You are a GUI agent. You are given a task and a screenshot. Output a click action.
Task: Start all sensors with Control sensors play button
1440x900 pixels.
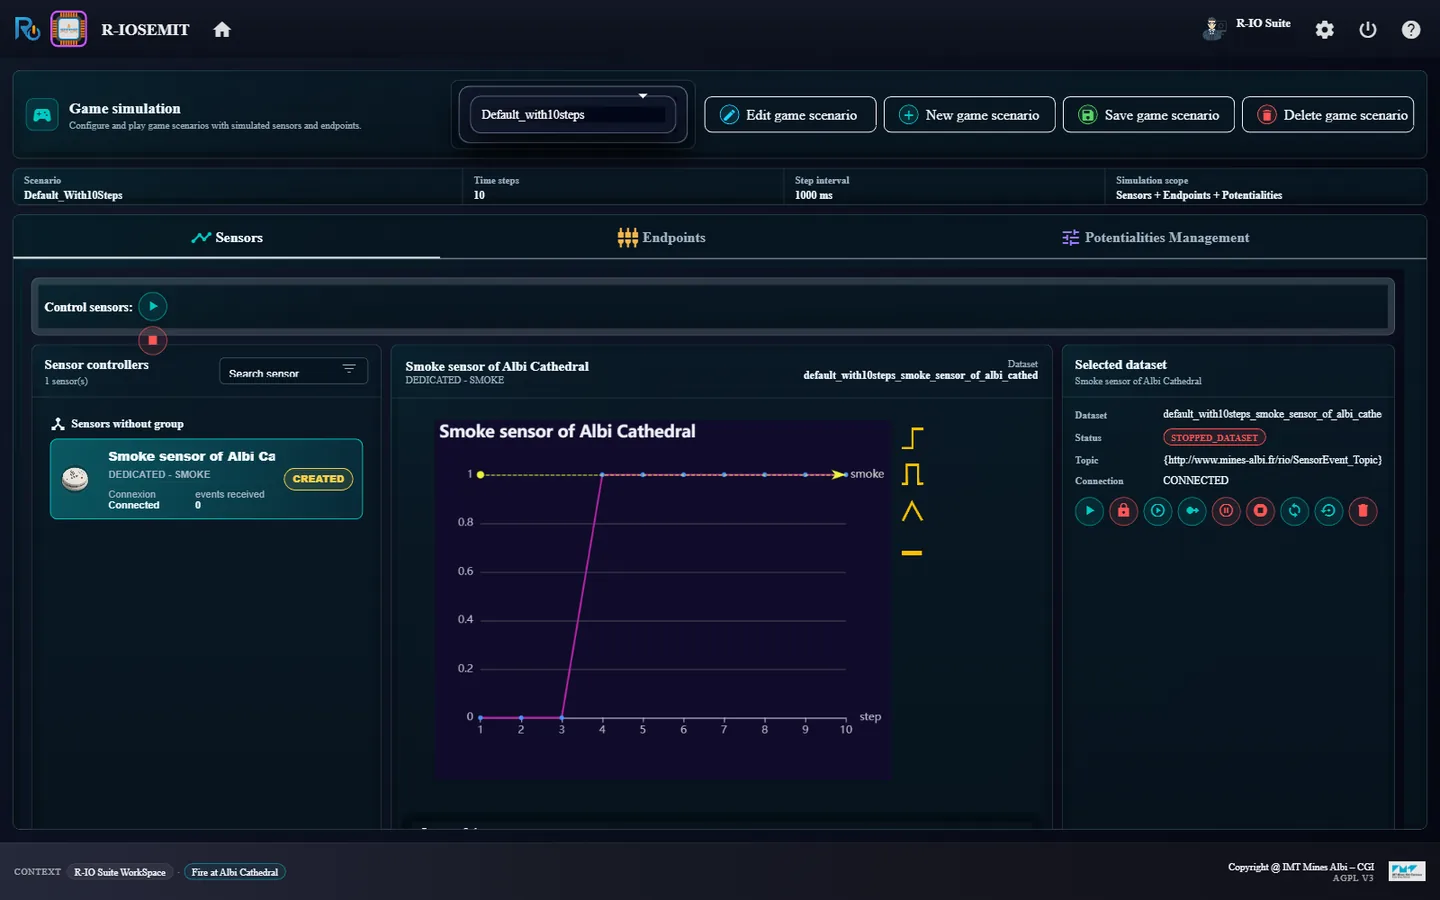pos(153,306)
